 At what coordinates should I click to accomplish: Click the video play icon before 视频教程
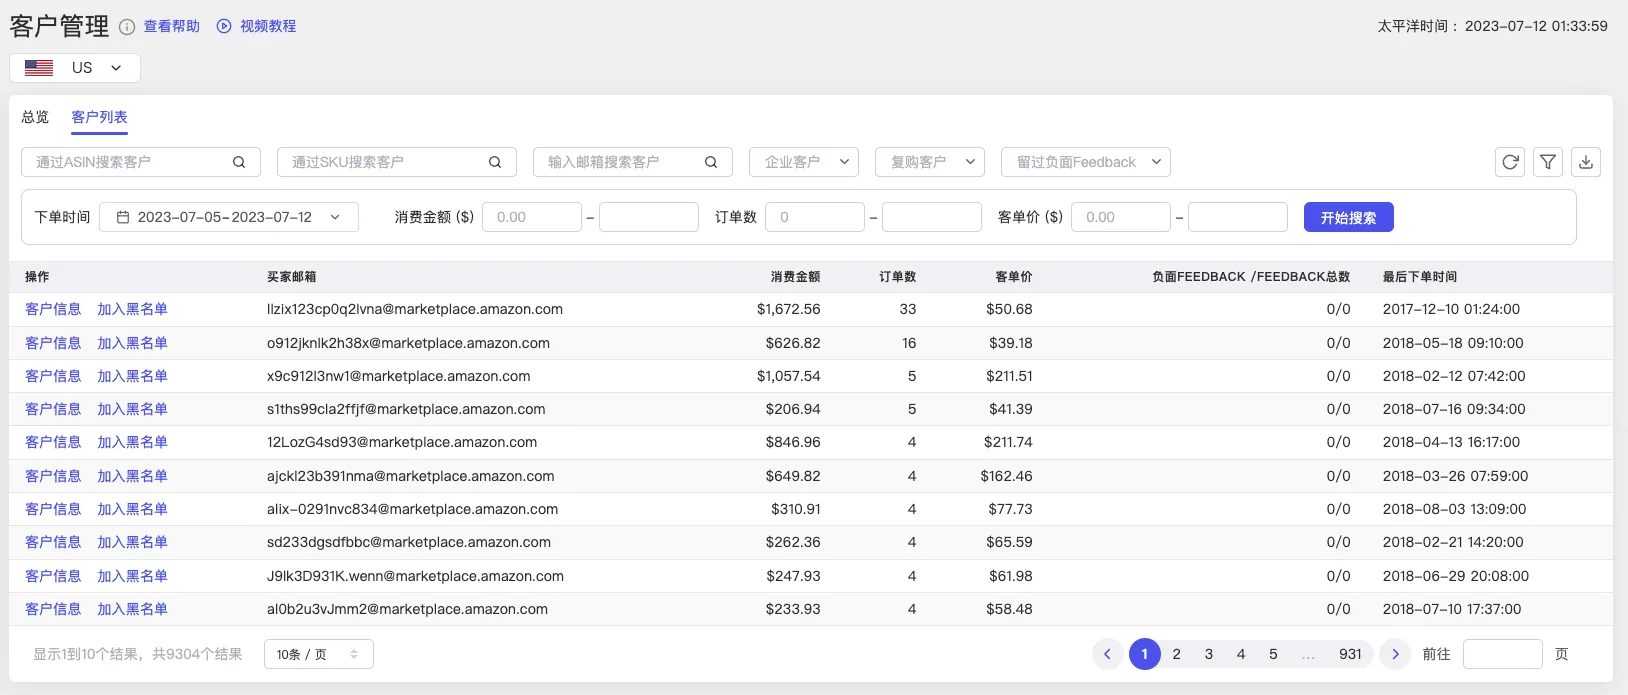click(224, 26)
